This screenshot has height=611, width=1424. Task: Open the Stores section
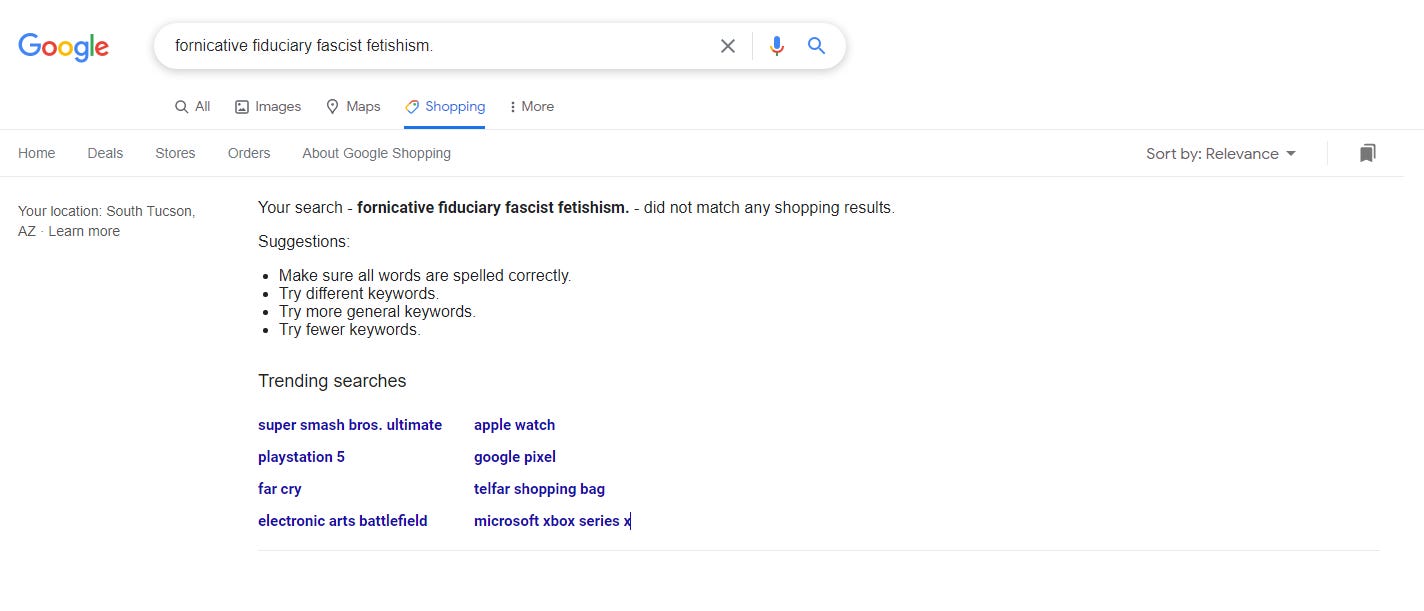click(x=175, y=153)
